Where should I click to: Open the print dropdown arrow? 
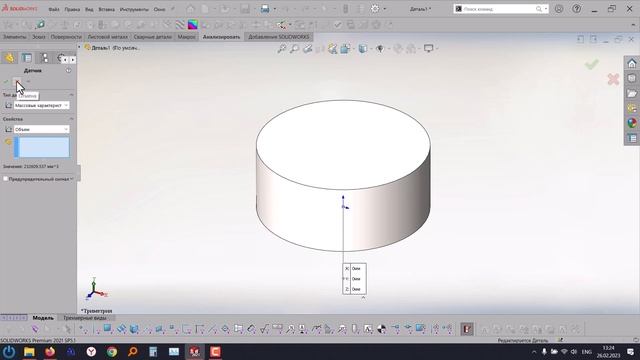coord(274,9)
